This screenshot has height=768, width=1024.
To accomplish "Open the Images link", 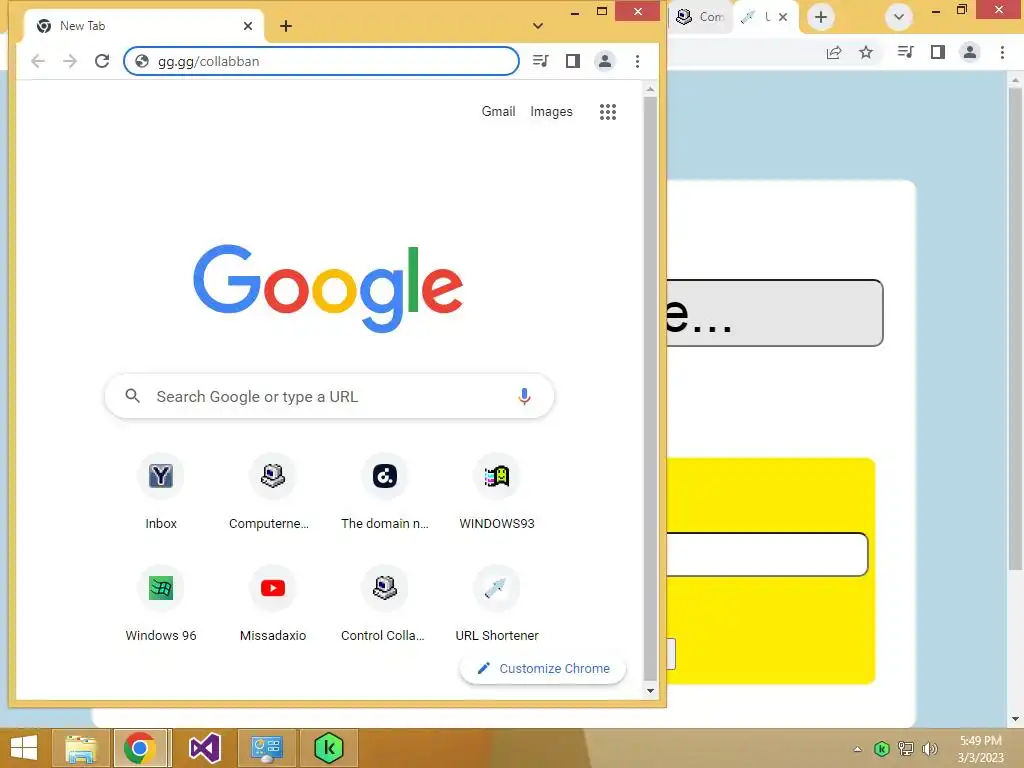I will (551, 112).
